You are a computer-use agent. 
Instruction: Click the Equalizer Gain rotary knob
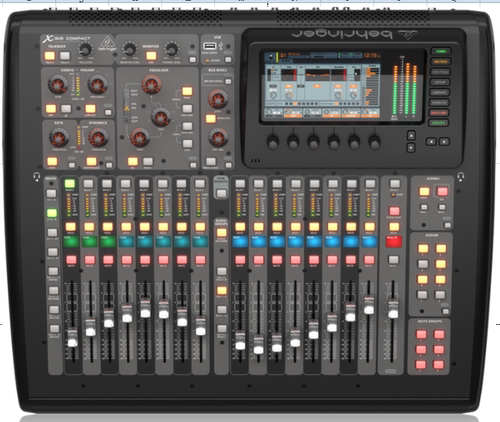pos(139,138)
